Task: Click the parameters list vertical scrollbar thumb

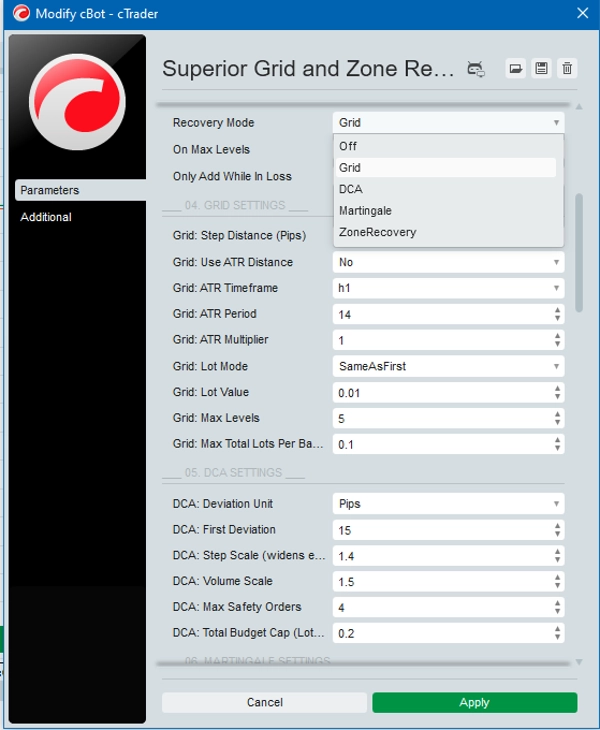Action: [x=579, y=252]
